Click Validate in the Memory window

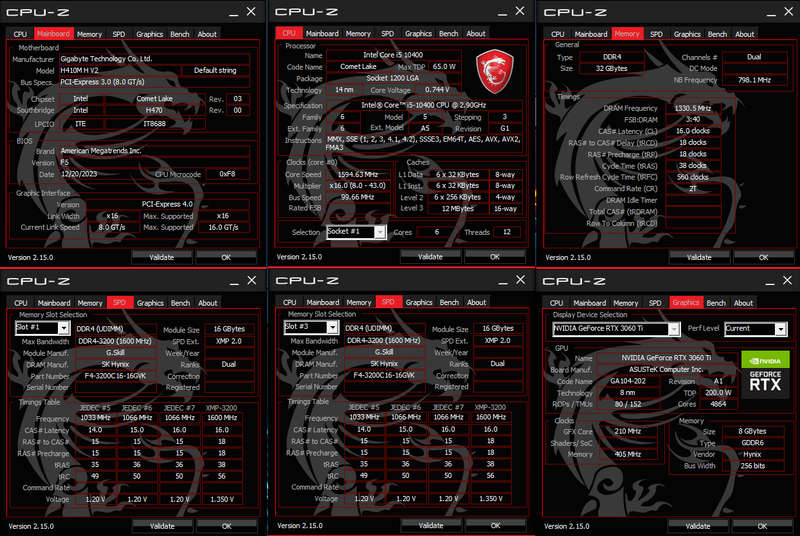coord(699,258)
